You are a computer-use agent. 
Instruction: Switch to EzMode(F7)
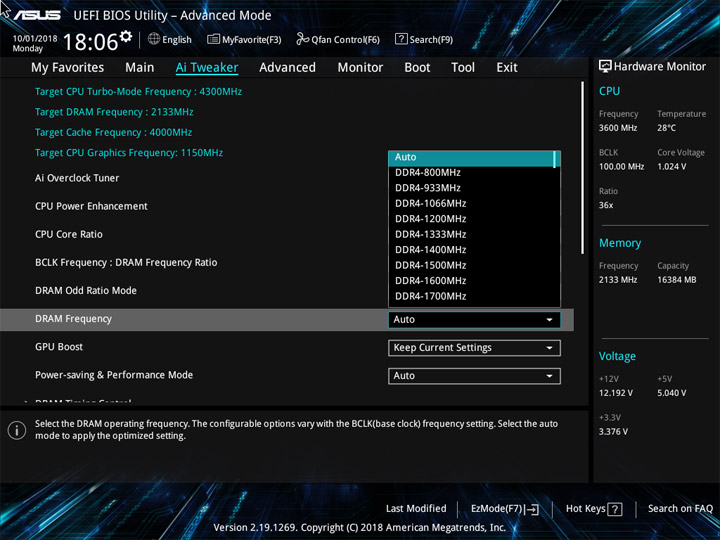[x=505, y=509]
